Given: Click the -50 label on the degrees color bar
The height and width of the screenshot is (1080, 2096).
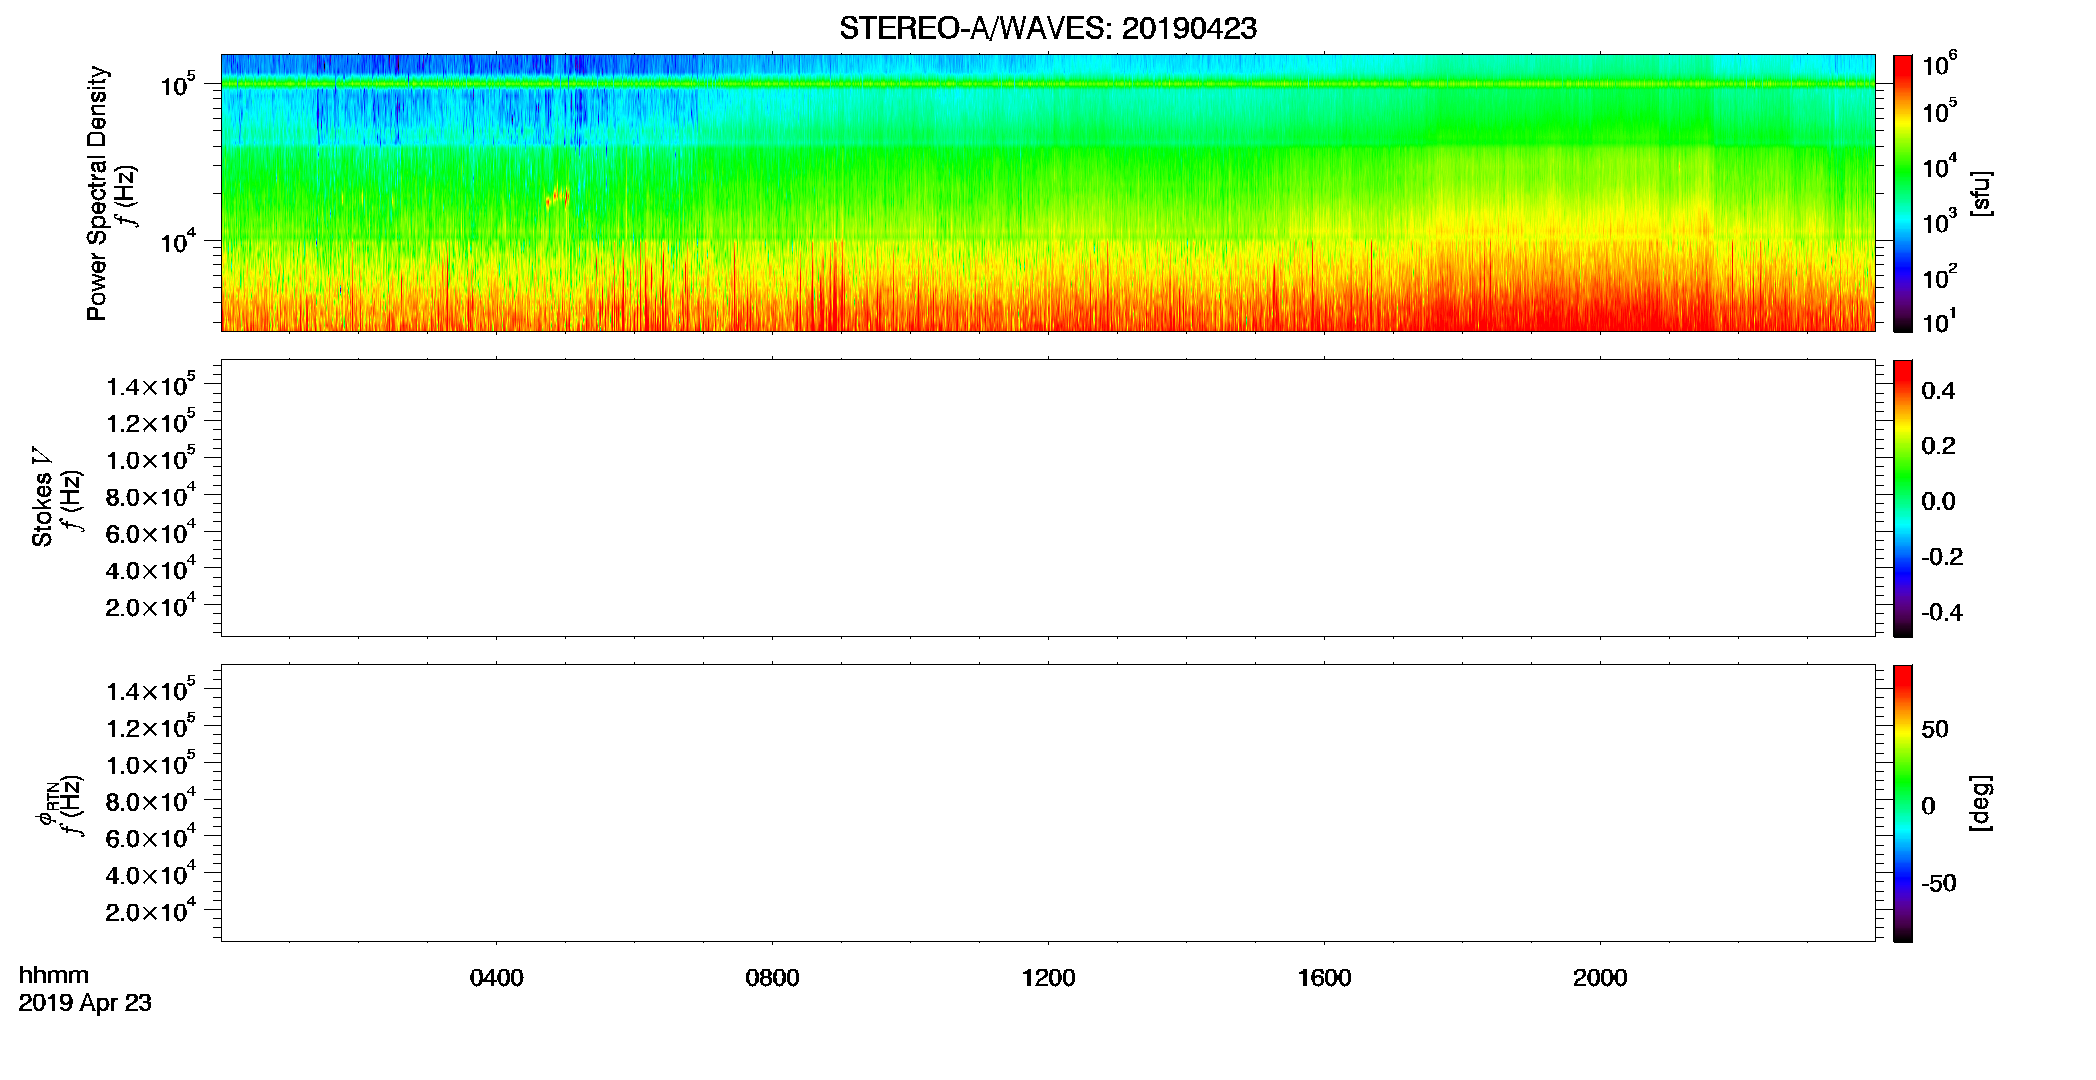Looking at the screenshot, I should pyautogui.click(x=1939, y=883).
